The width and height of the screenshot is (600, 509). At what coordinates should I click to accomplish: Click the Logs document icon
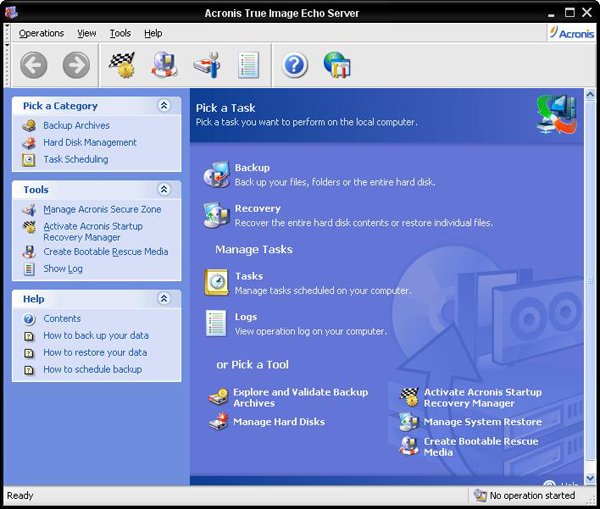click(216, 323)
